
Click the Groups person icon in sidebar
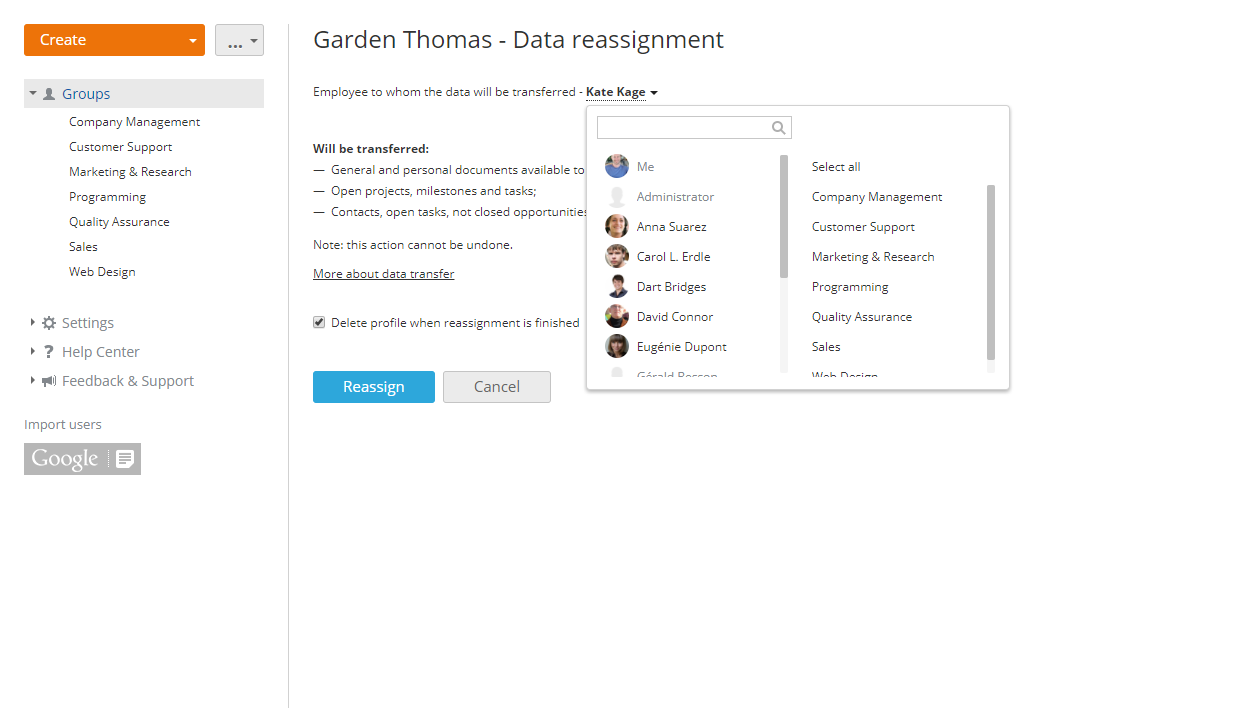[48, 93]
